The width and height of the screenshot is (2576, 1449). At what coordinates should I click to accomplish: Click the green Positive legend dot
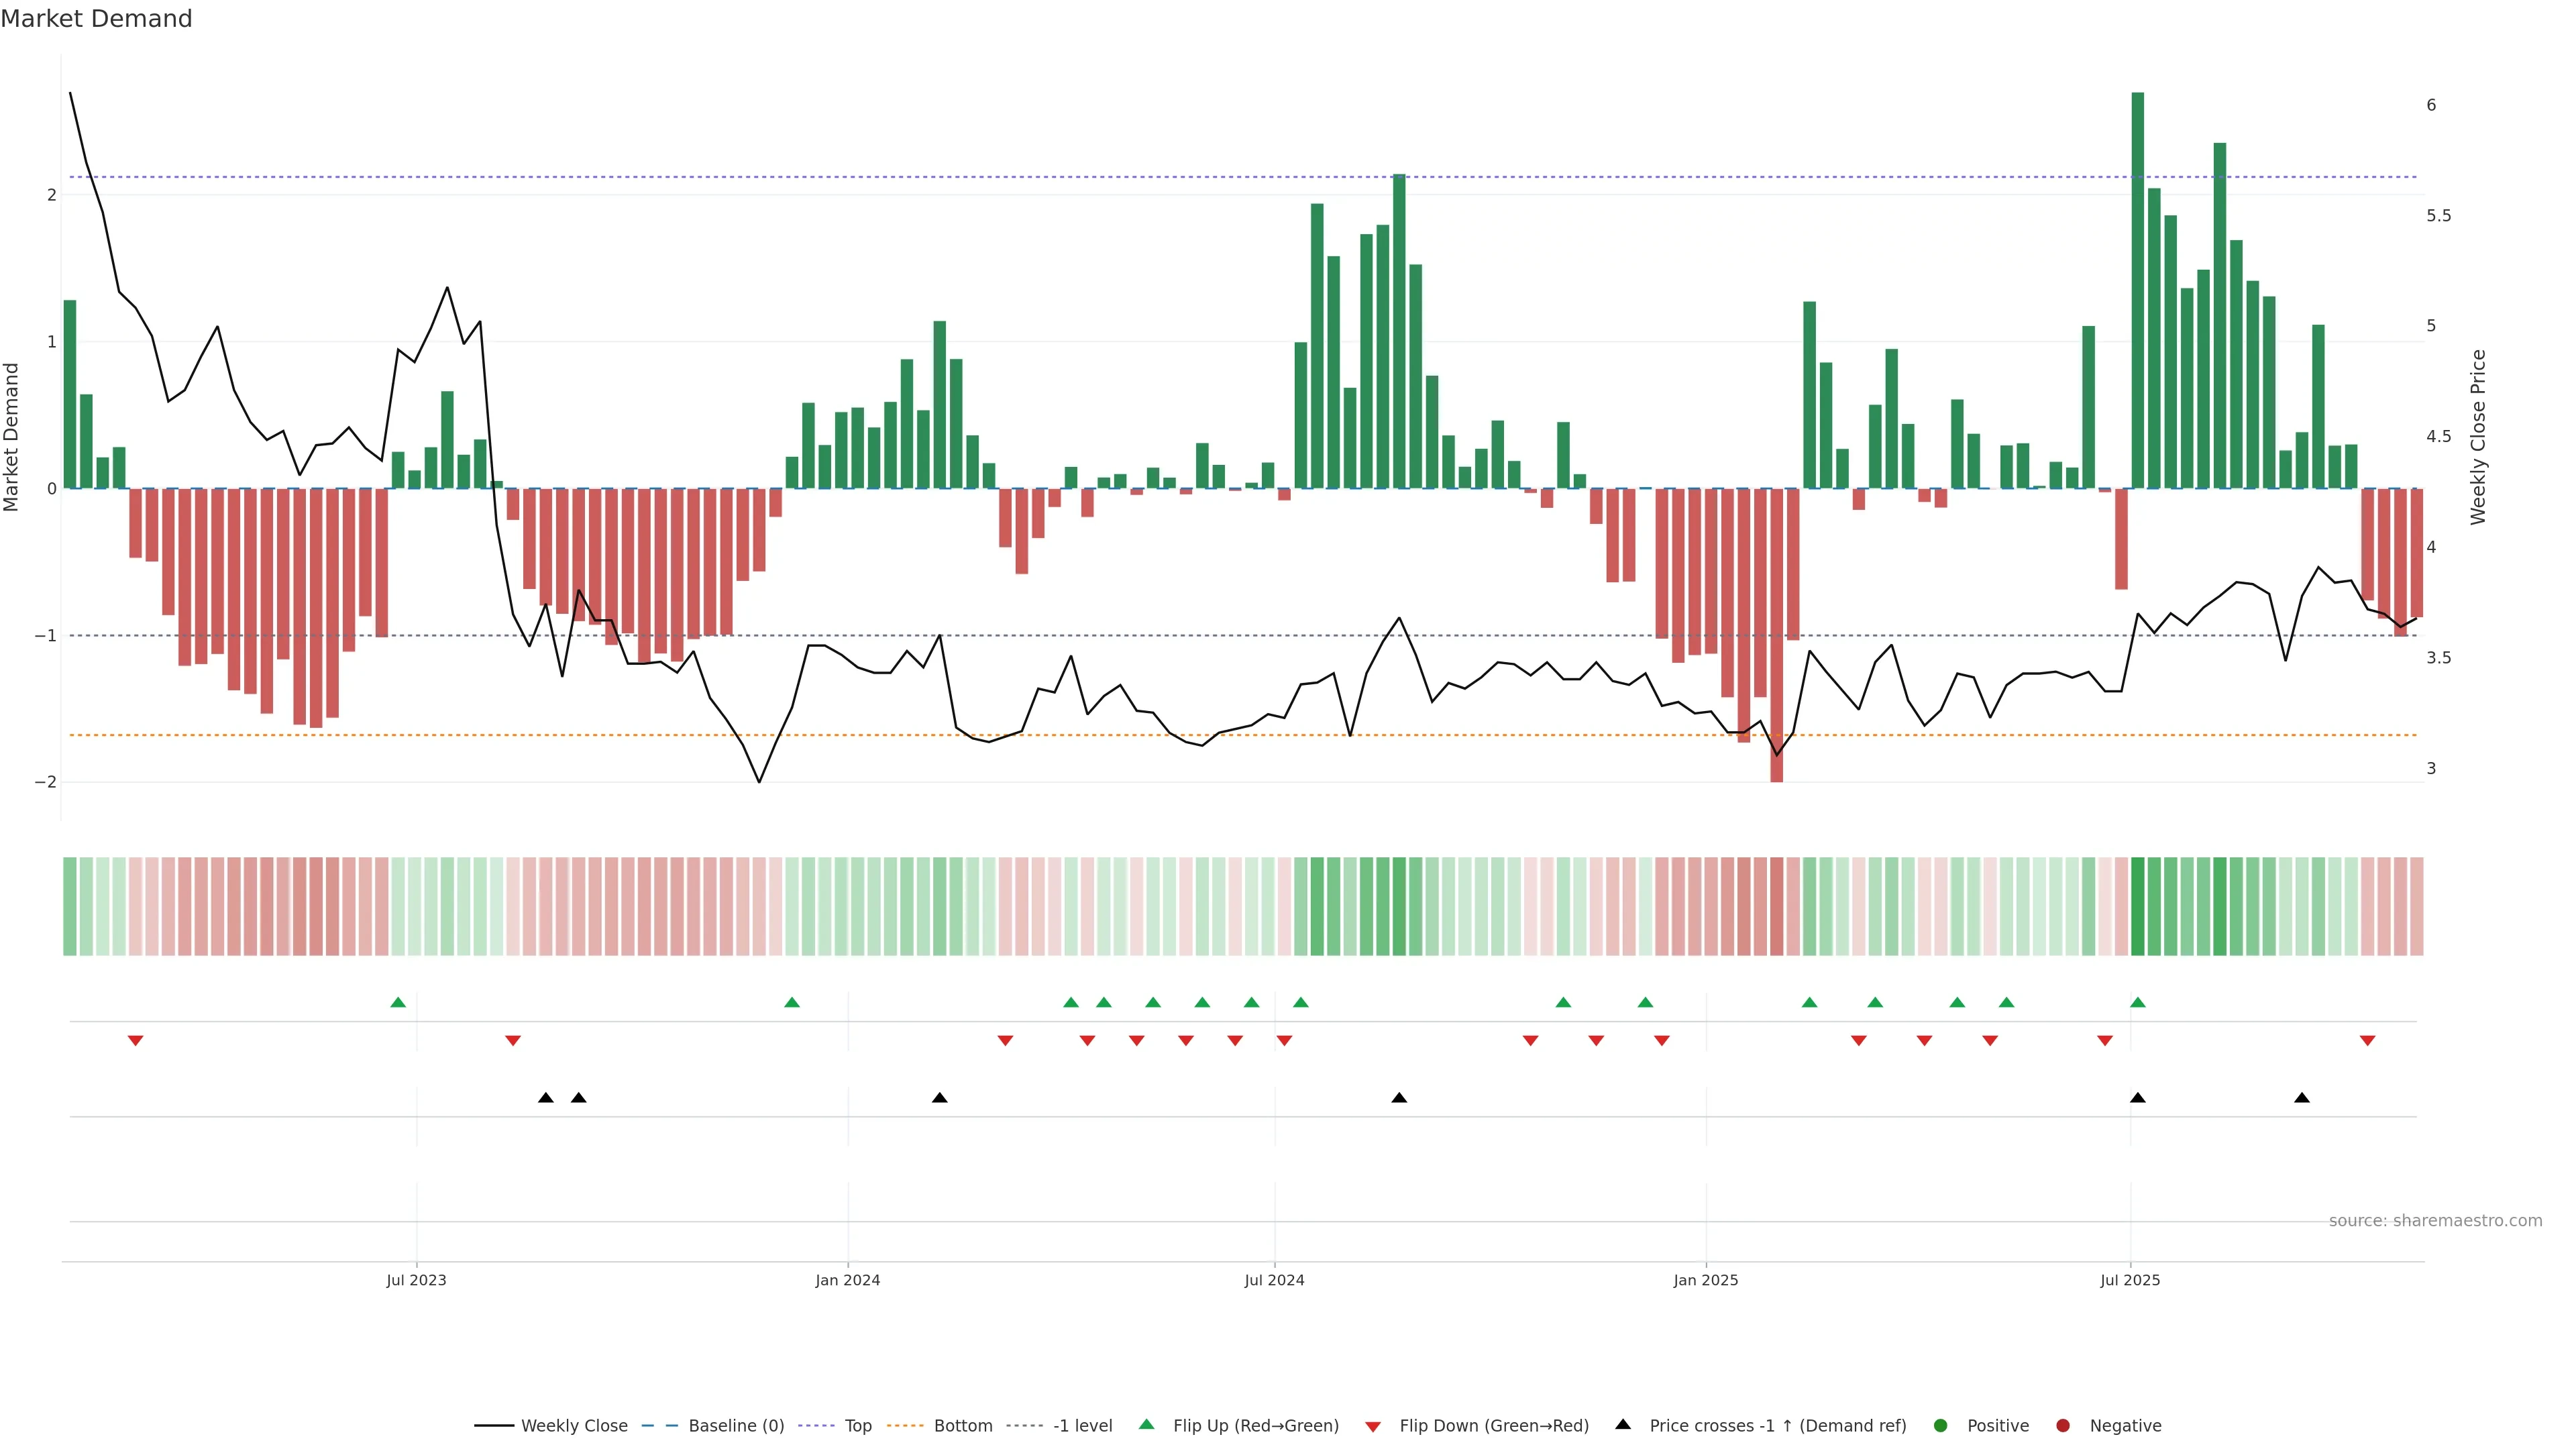(1941, 1426)
